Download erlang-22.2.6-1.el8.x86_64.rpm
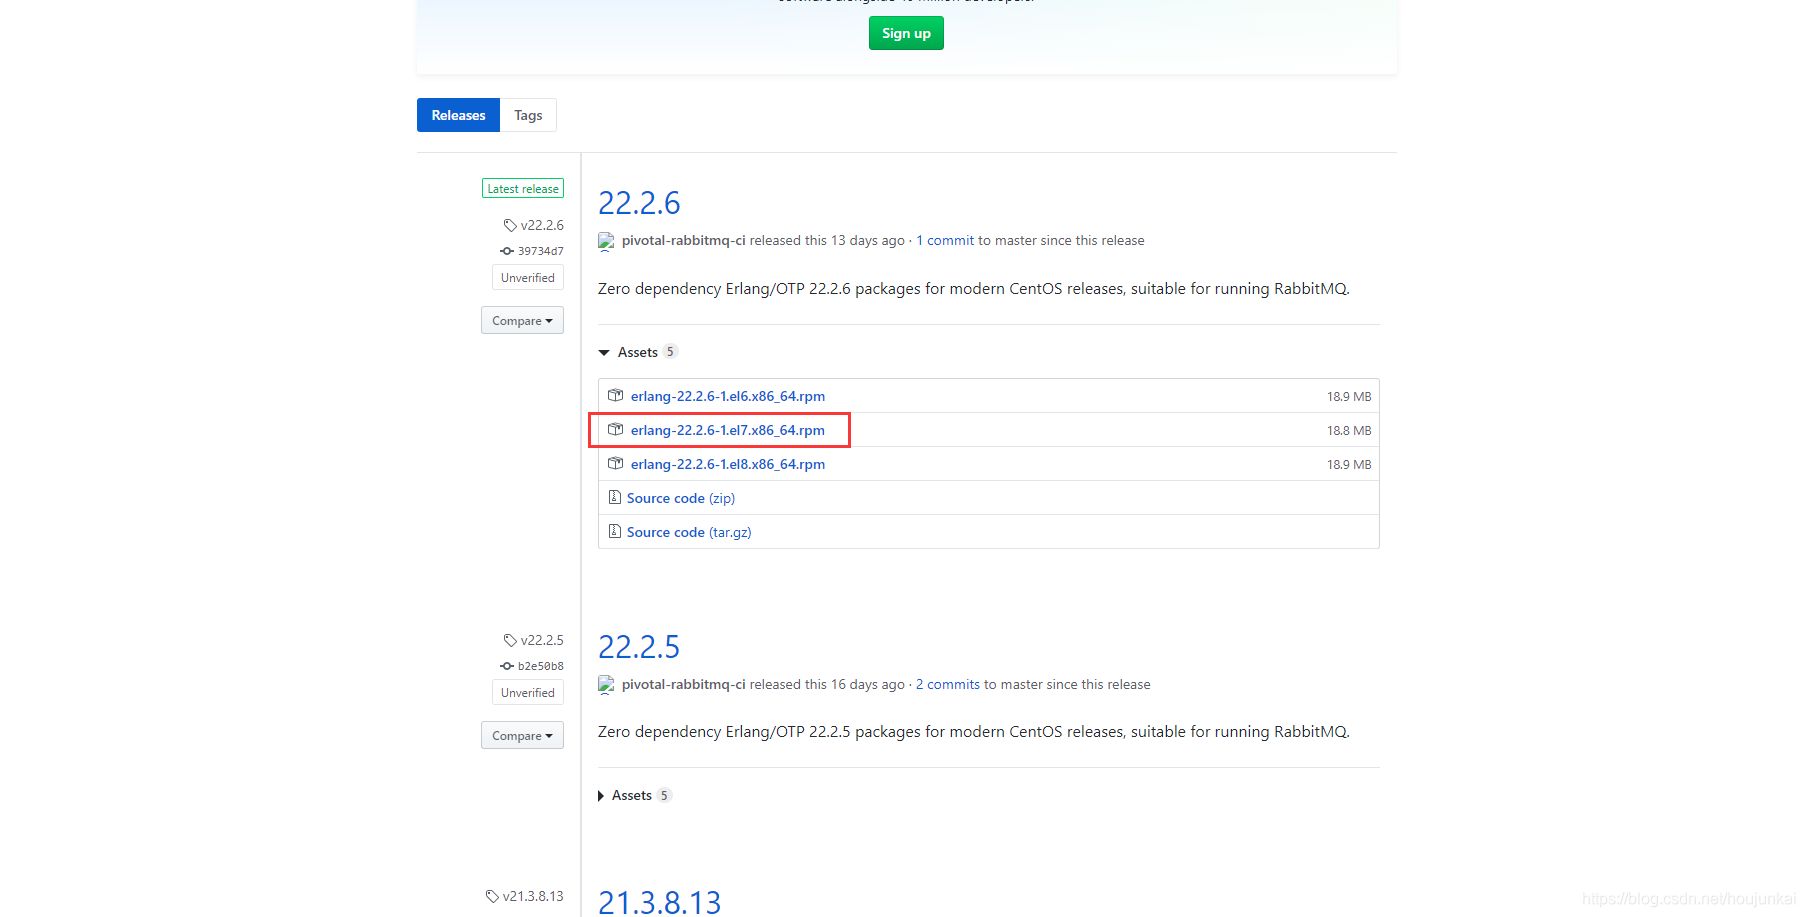Image resolution: width=1805 pixels, height=917 pixels. pyautogui.click(x=728, y=464)
